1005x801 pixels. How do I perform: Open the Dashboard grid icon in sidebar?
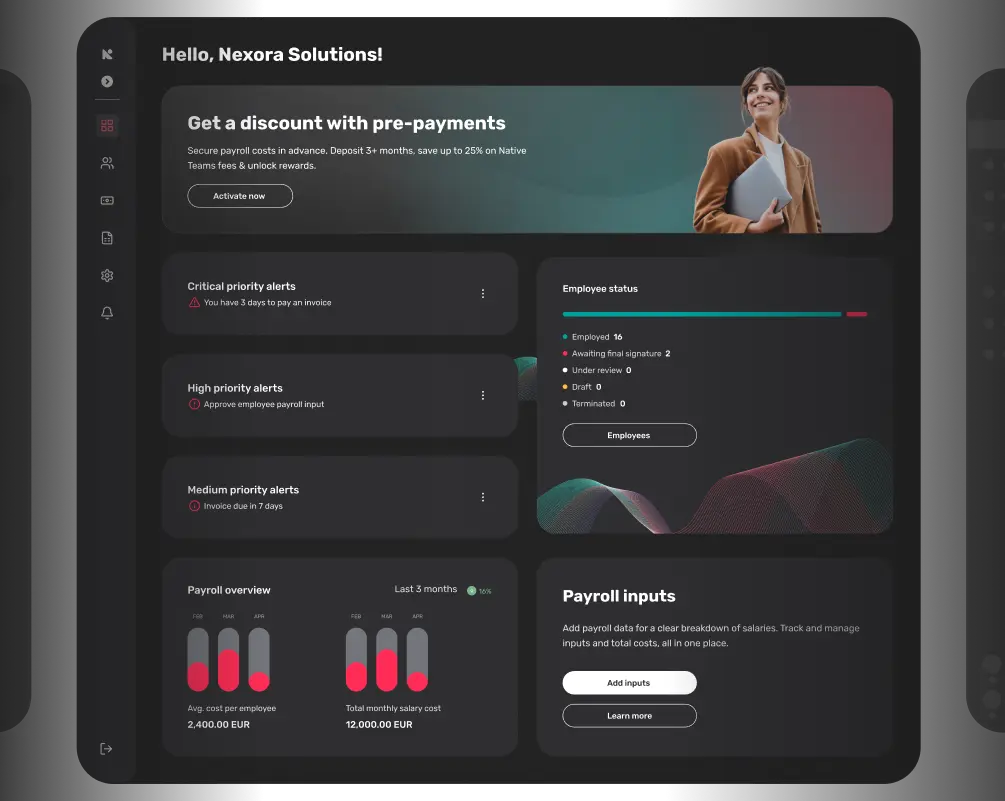(x=107, y=126)
